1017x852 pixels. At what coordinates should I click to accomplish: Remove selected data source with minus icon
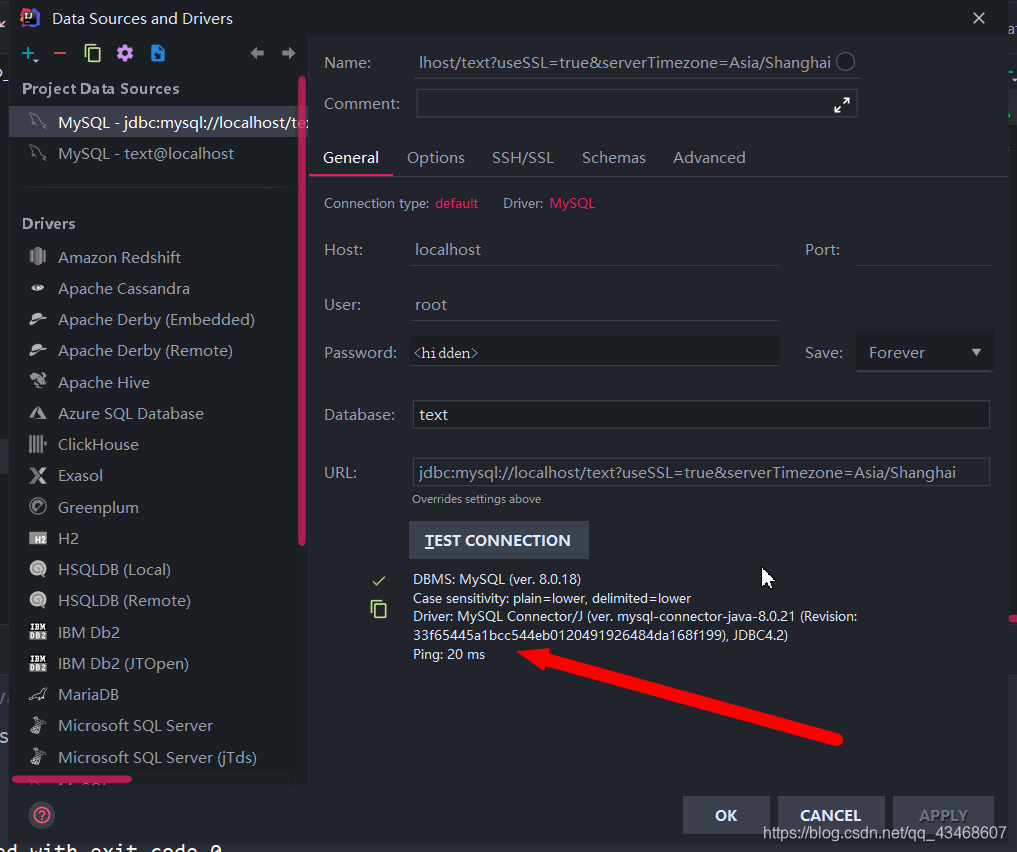click(60, 54)
